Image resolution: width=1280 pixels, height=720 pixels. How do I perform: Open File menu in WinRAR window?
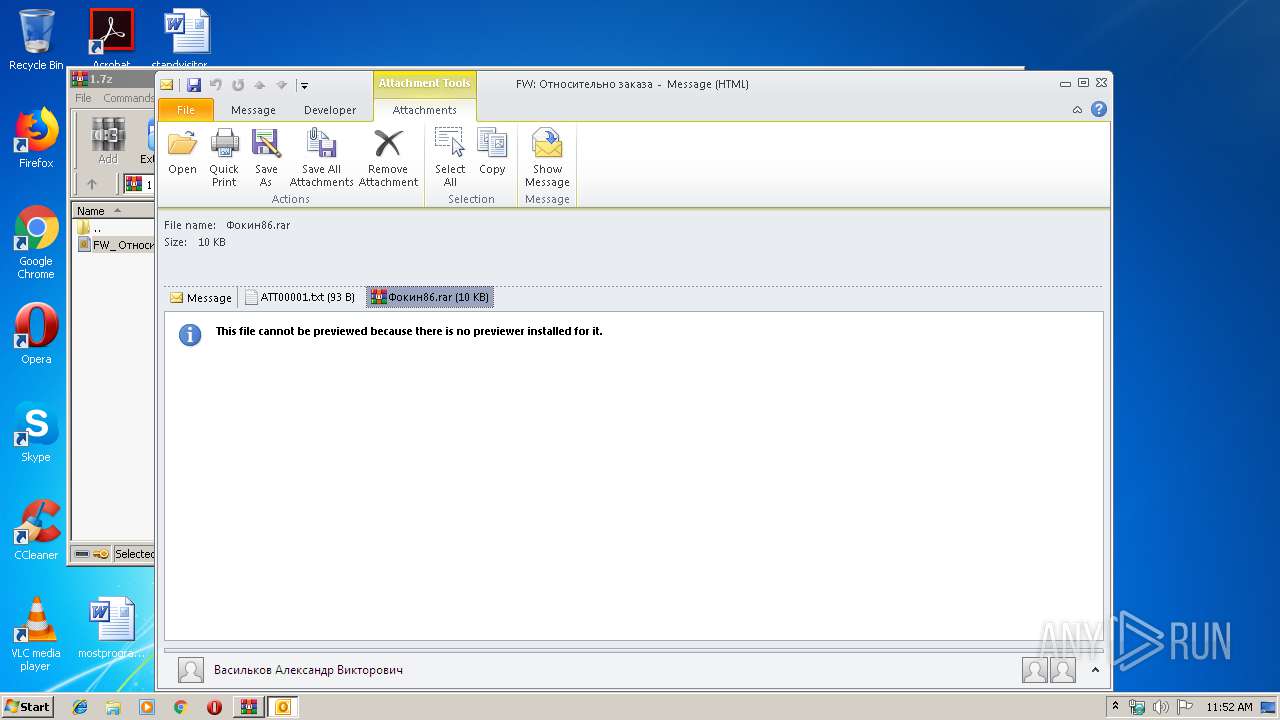(x=83, y=98)
